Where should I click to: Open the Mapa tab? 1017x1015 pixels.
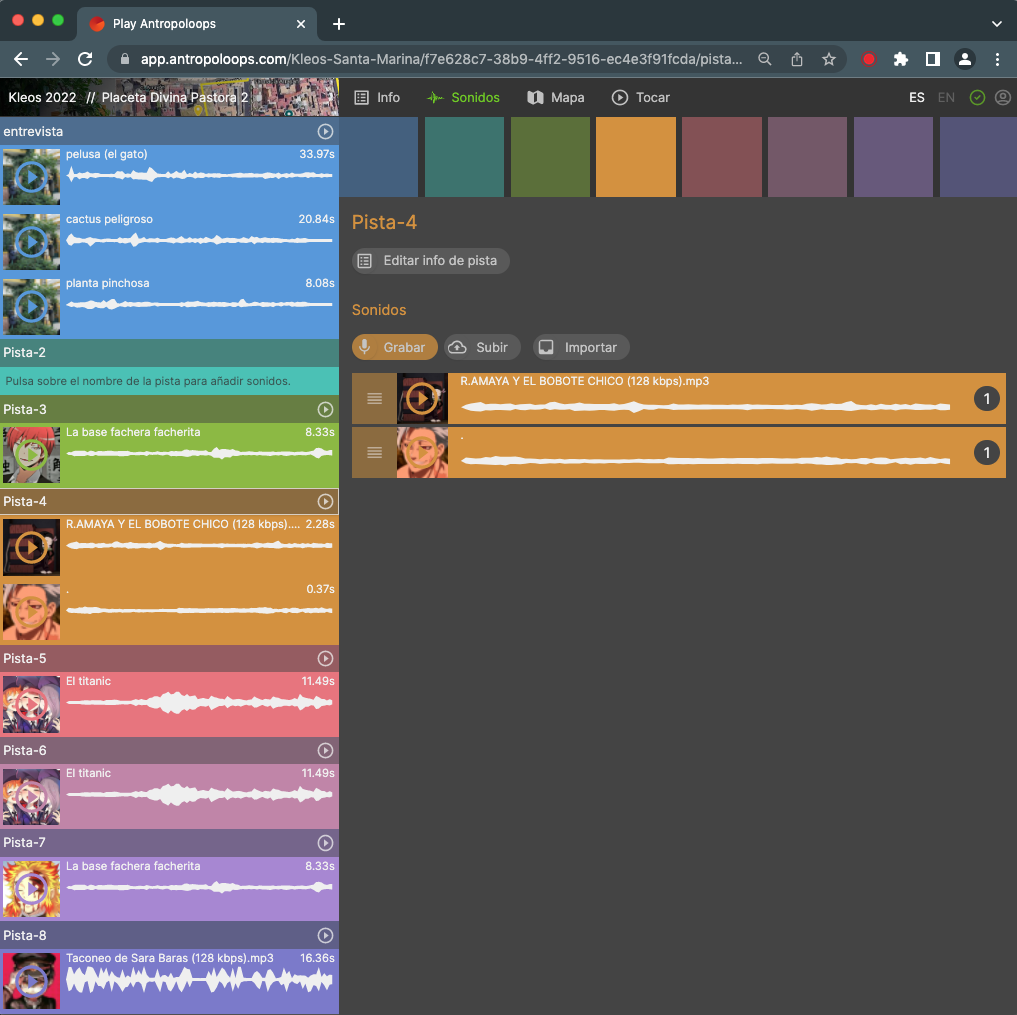(x=555, y=98)
